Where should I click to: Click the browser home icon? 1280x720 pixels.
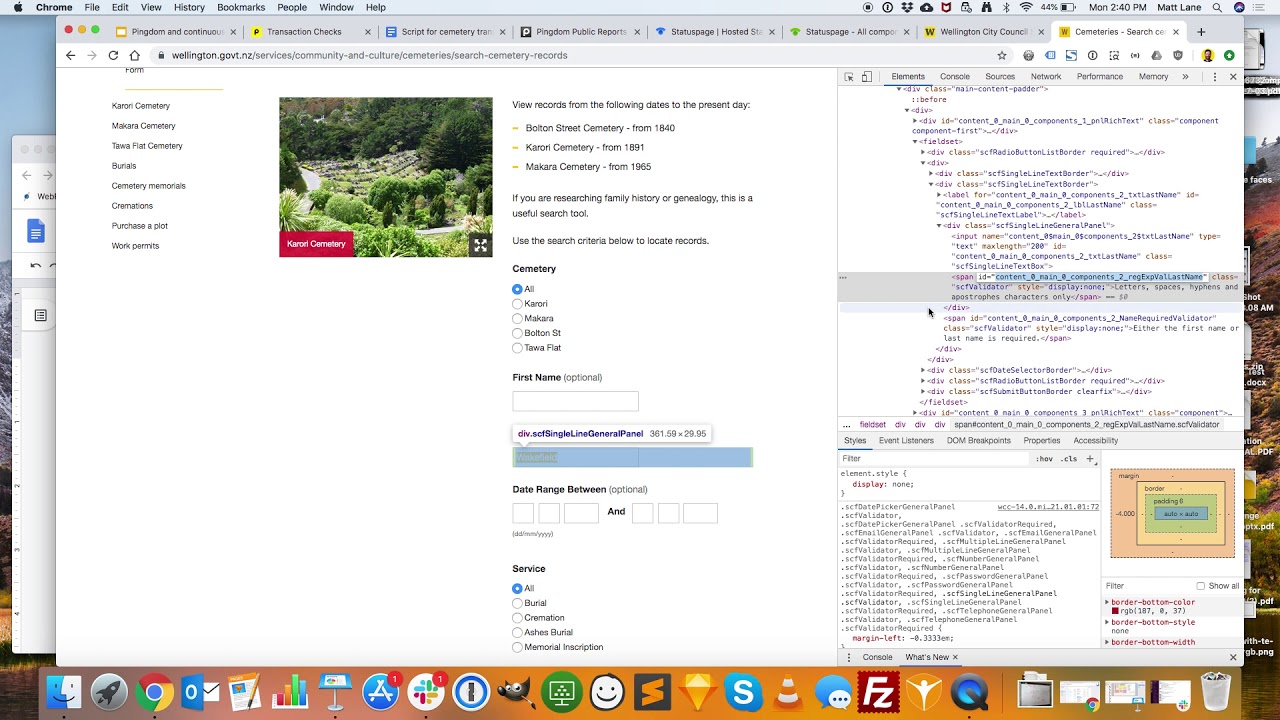(x=135, y=55)
